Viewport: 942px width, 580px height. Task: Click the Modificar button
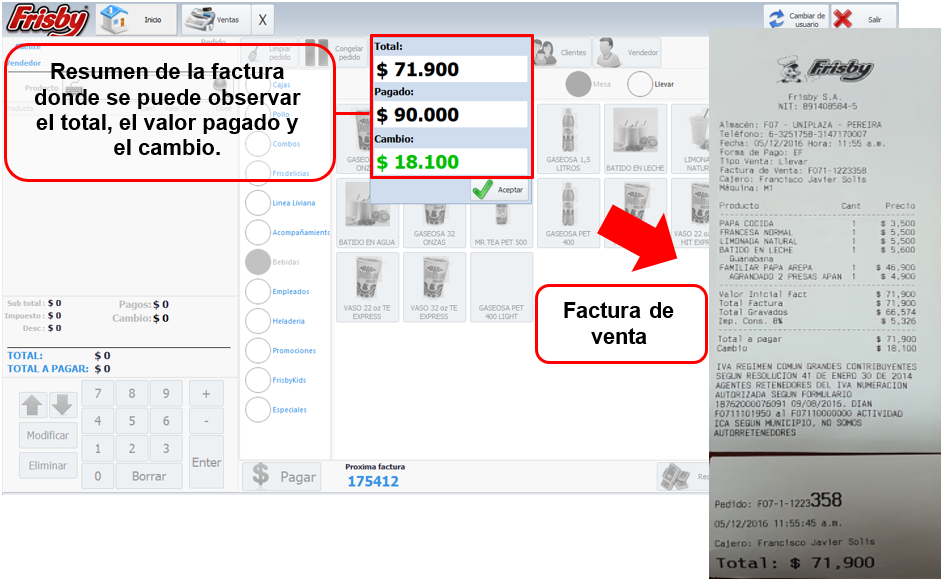coord(48,435)
